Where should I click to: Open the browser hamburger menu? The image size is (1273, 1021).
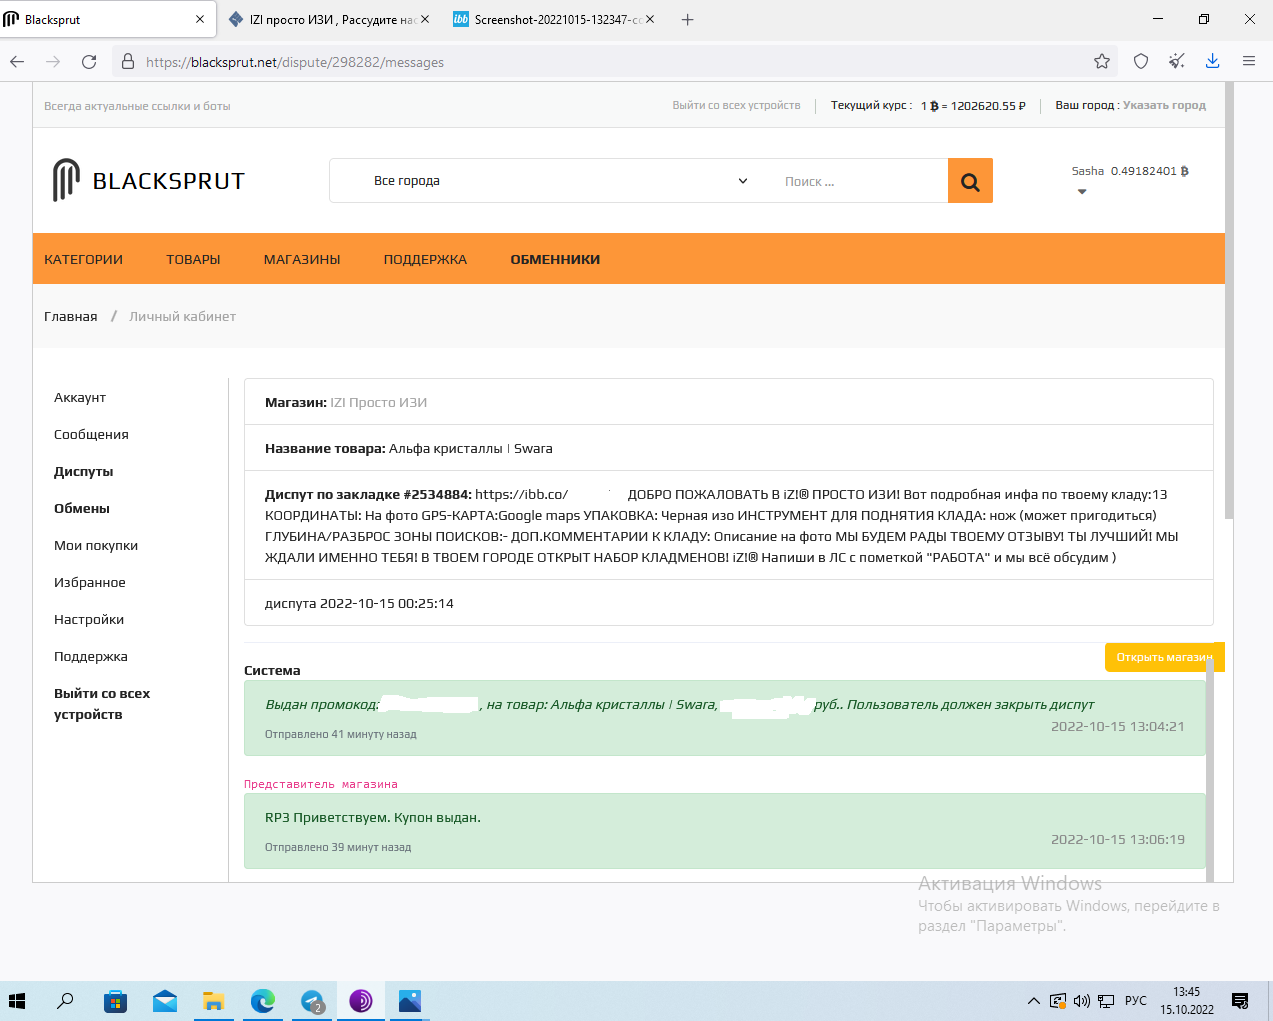pyautogui.click(x=1249, y=62)
